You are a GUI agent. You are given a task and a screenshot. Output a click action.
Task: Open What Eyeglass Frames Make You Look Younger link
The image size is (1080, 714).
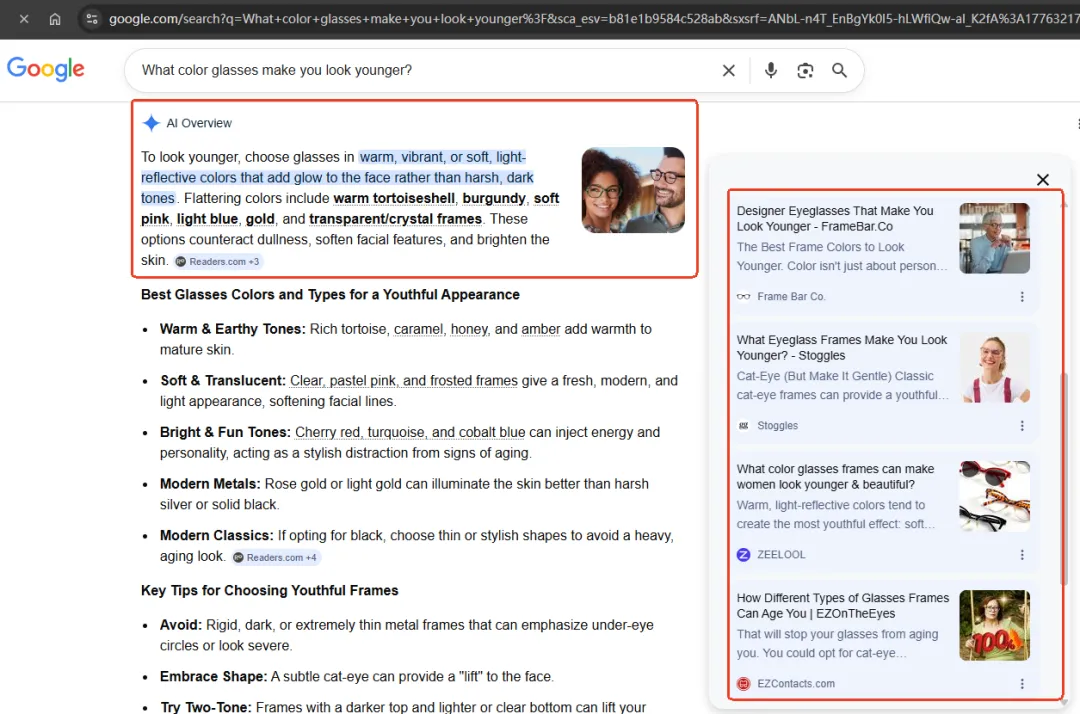pyautogui.click(x=842, y=348)
